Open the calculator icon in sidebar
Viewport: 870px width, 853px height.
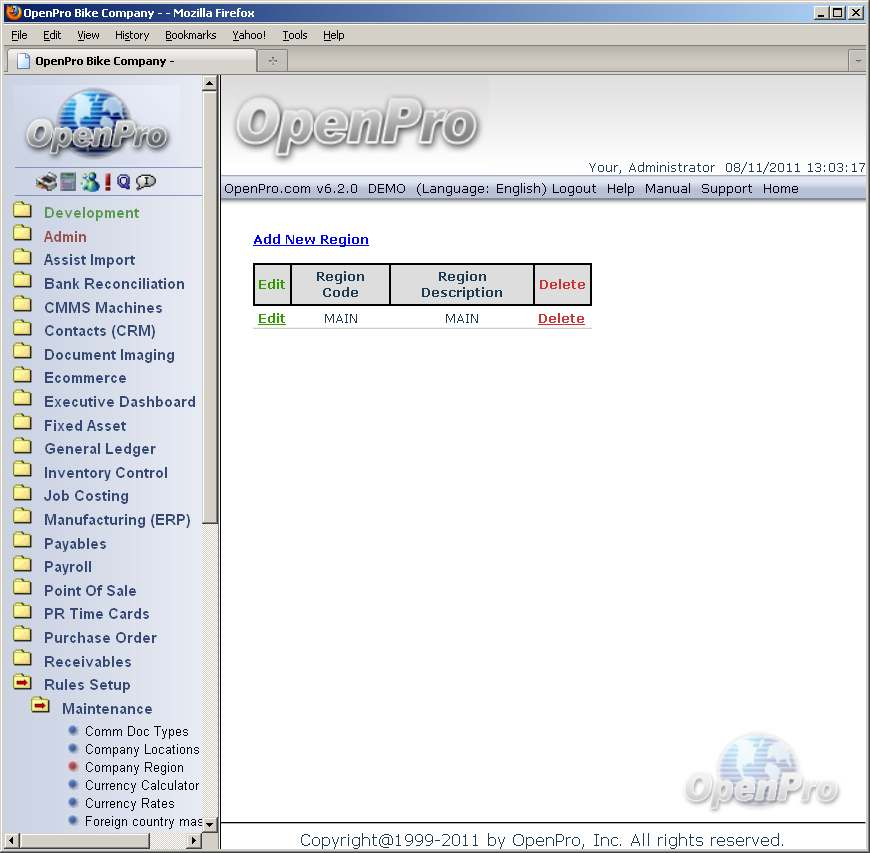pos(68,182)
